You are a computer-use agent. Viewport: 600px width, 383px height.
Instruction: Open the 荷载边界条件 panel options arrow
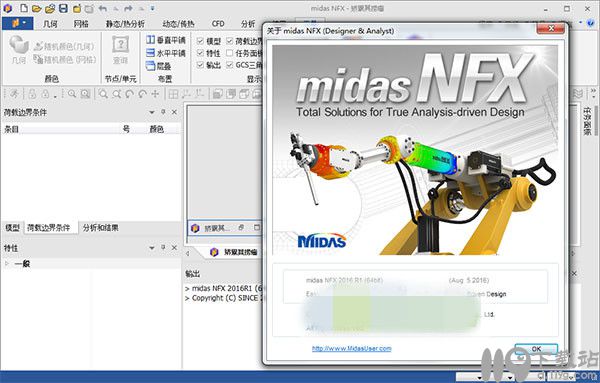pos(152,112)
